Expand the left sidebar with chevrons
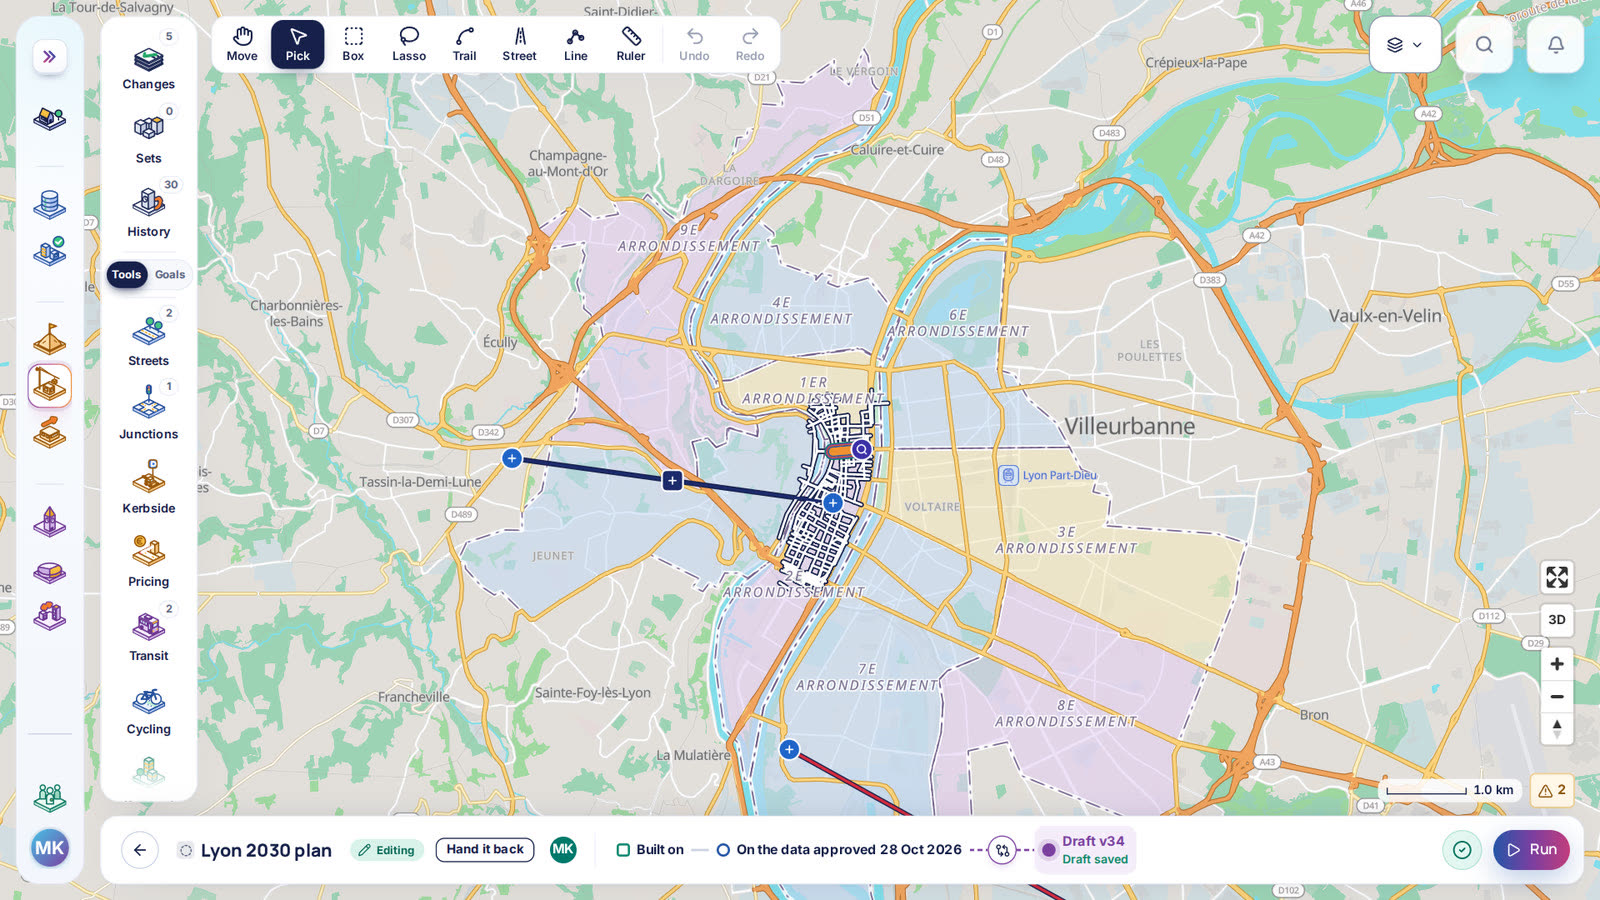 tap(49, 57)
